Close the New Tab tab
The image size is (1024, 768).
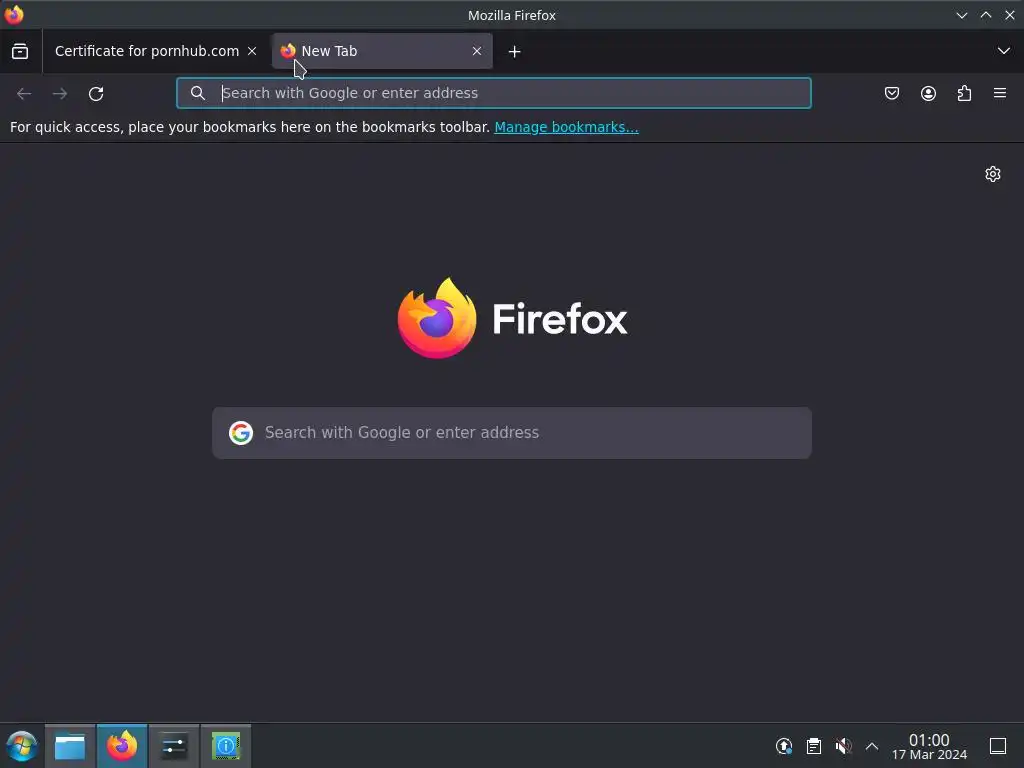477,51
